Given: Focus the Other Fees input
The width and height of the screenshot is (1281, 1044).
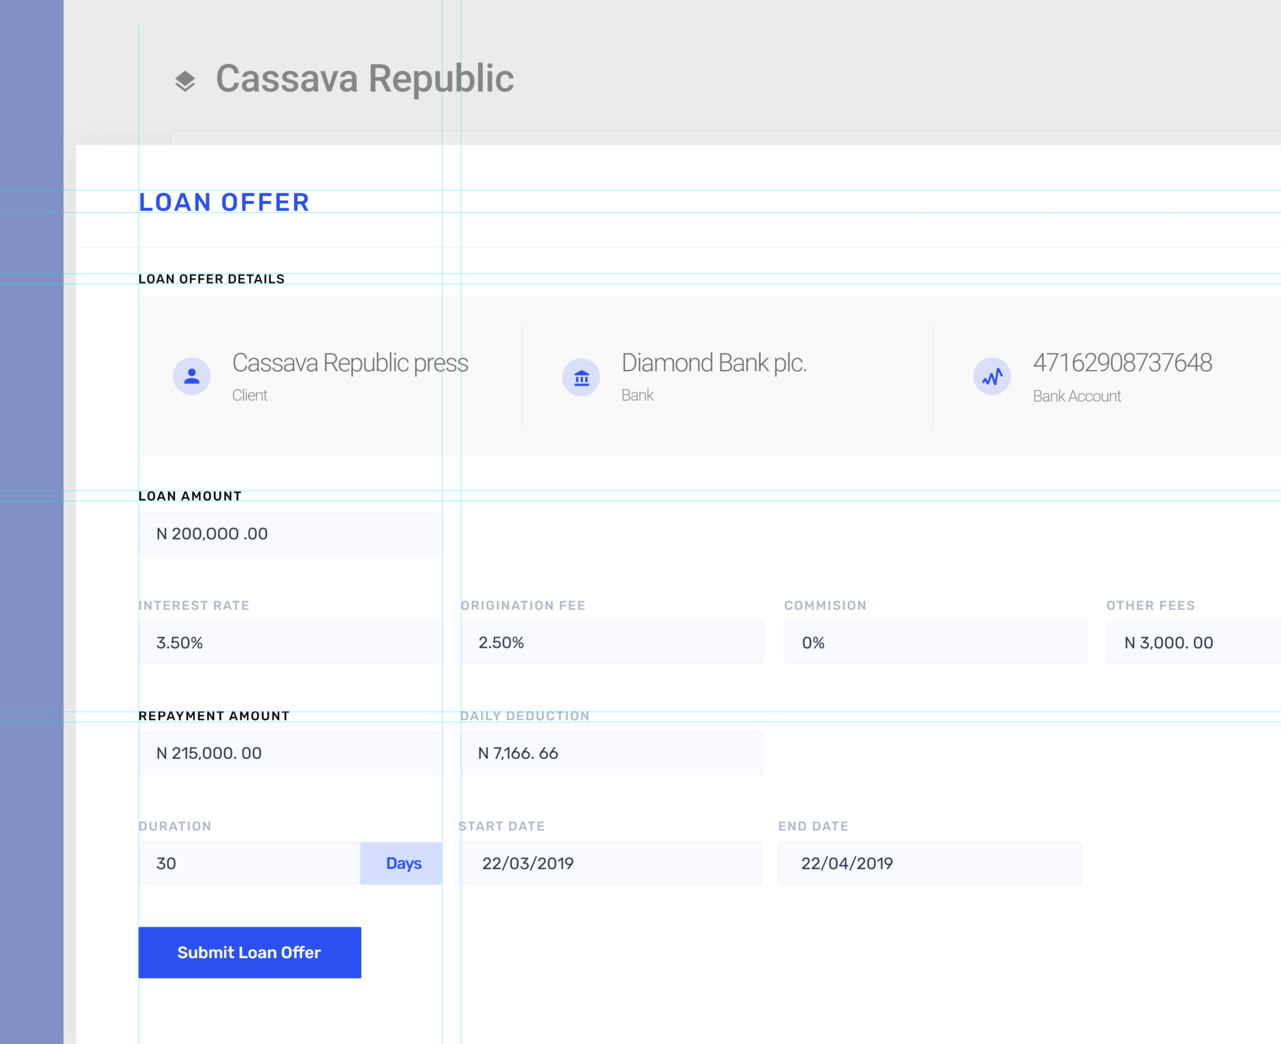Looking at the screenshot, I should click(1192, 643).
